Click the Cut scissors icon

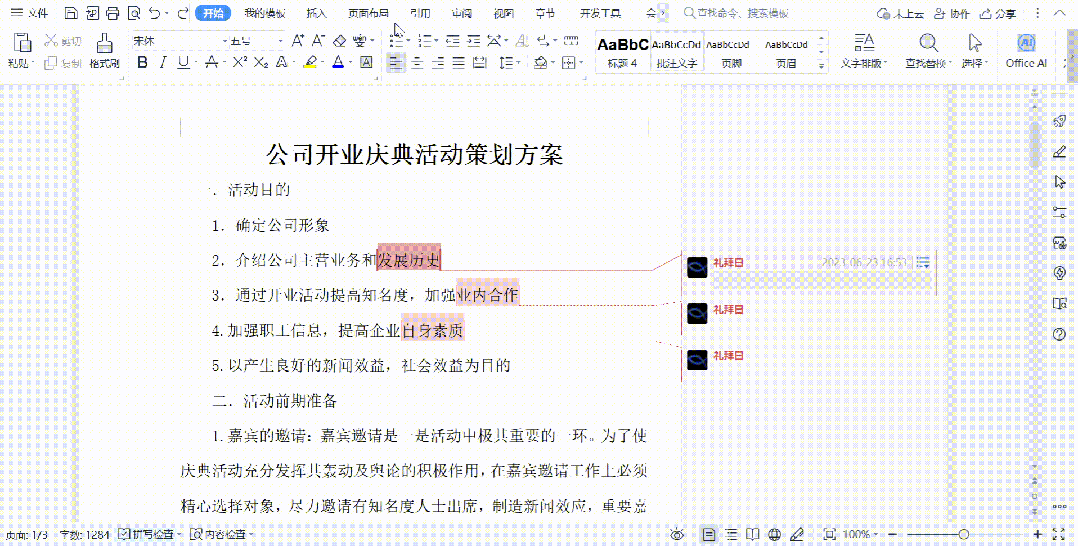pyautogui.click(x=52, y=41)
